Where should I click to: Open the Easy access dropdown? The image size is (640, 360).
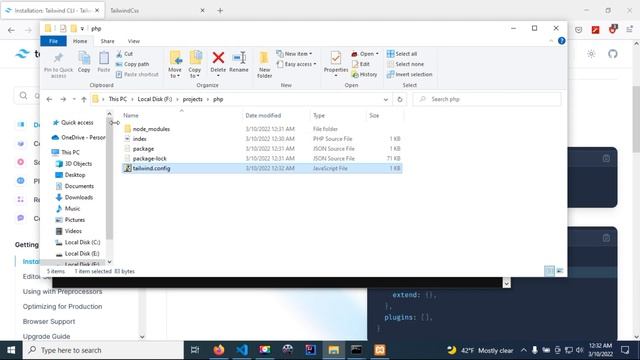[297, 64]
